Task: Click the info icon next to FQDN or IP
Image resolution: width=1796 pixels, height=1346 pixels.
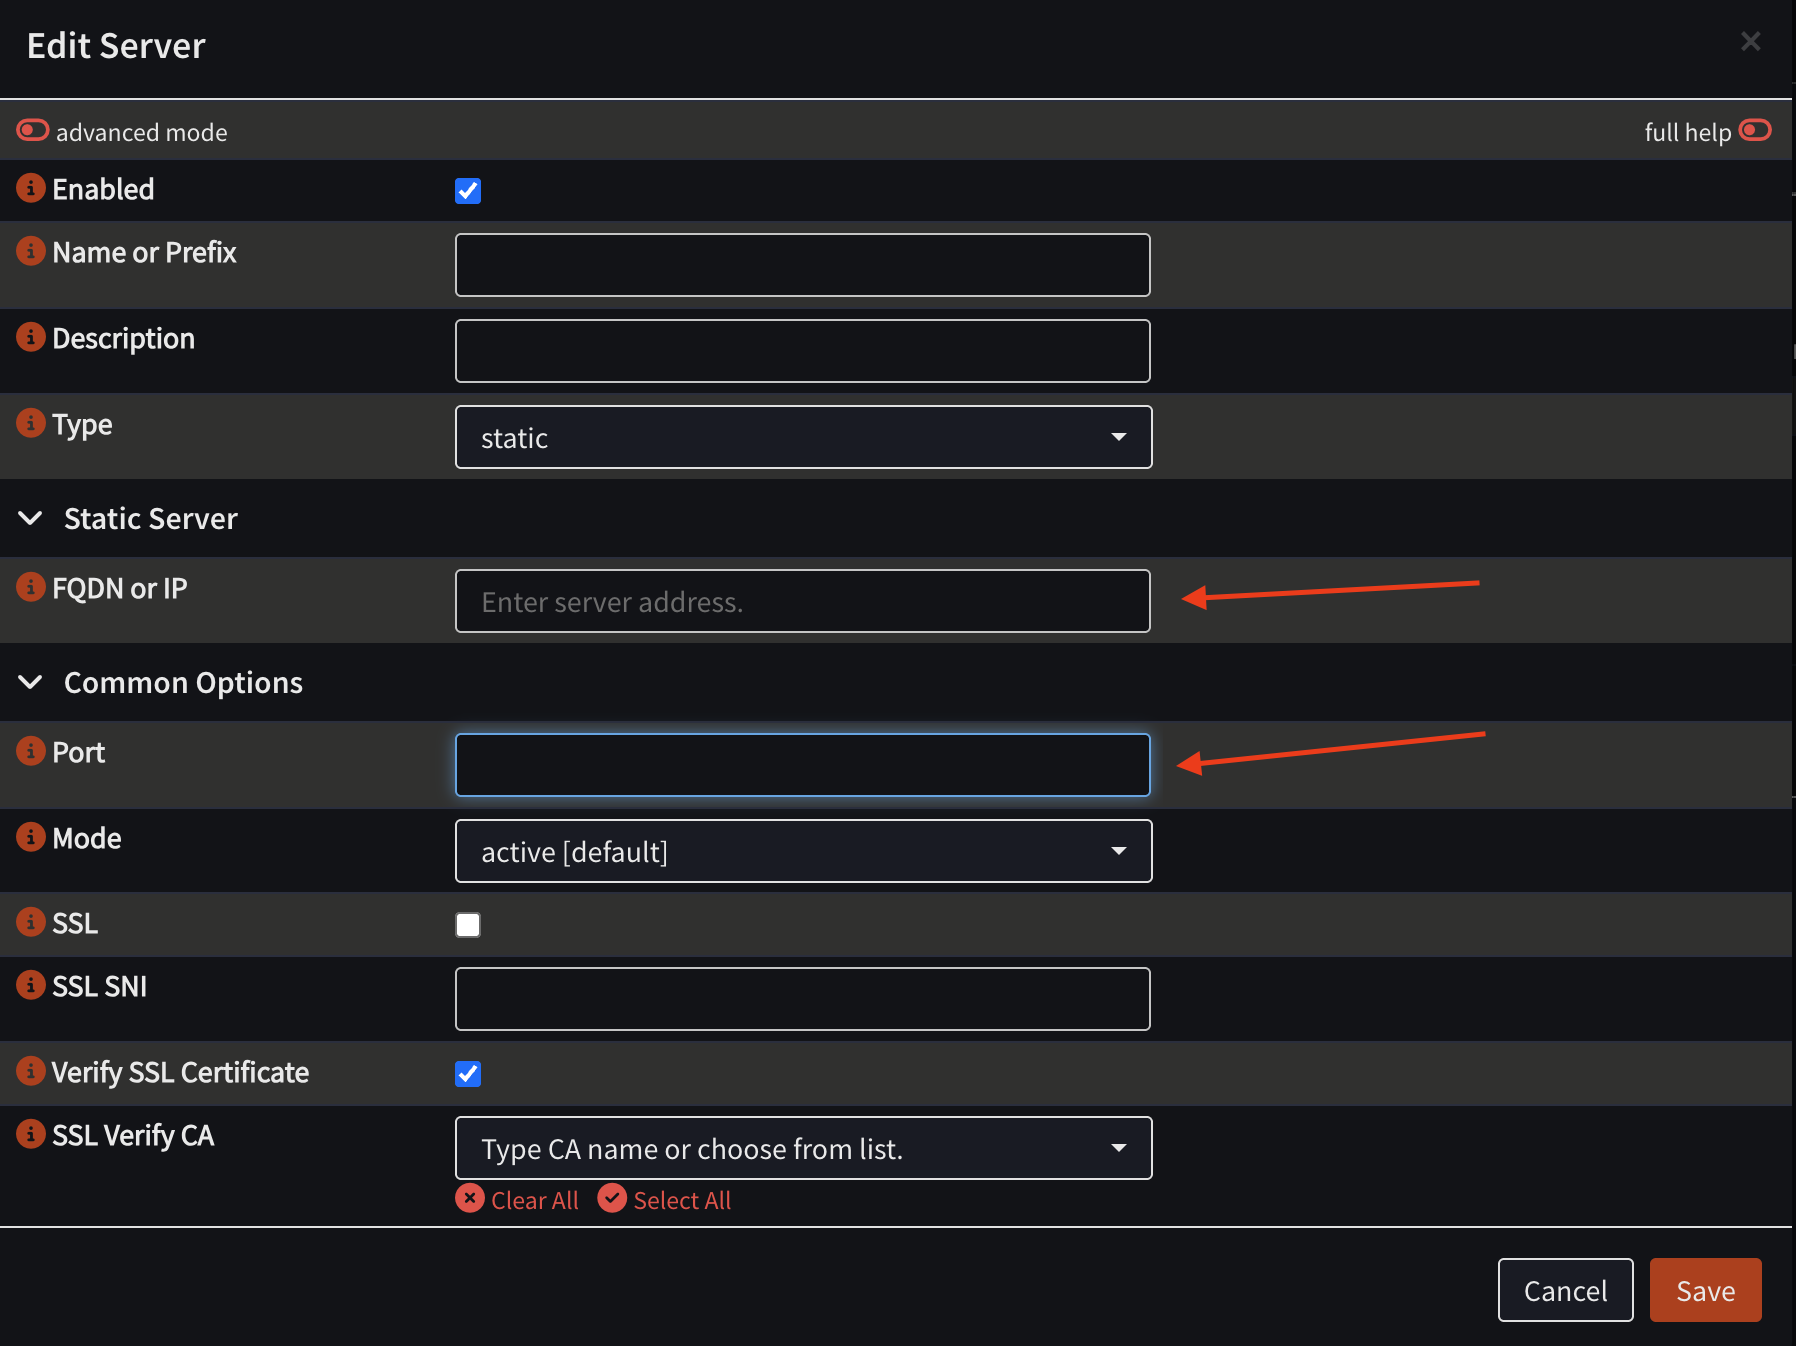Action: pyautogui.click(x=31, y=588)
